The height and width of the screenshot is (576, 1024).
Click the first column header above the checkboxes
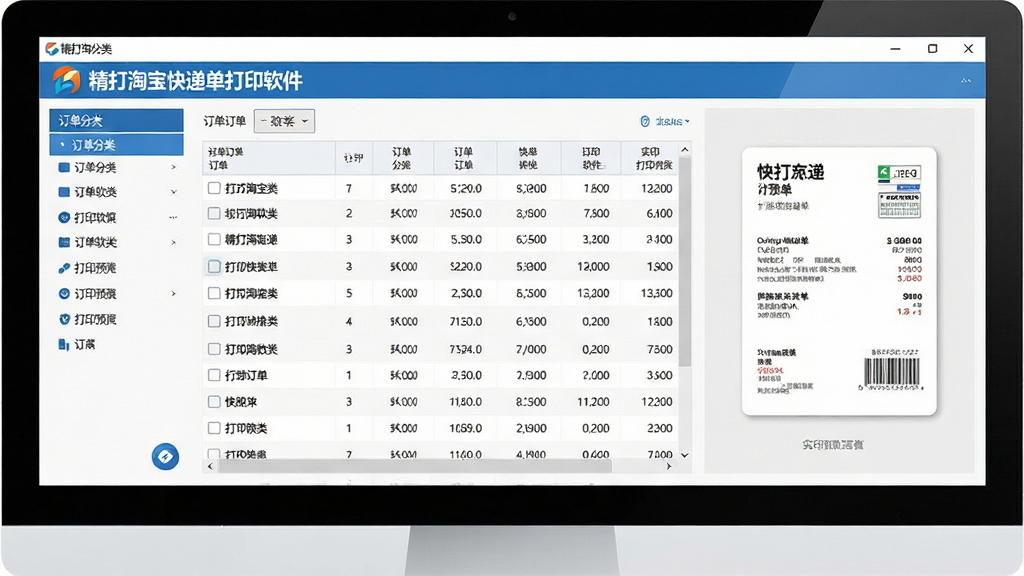269,158
